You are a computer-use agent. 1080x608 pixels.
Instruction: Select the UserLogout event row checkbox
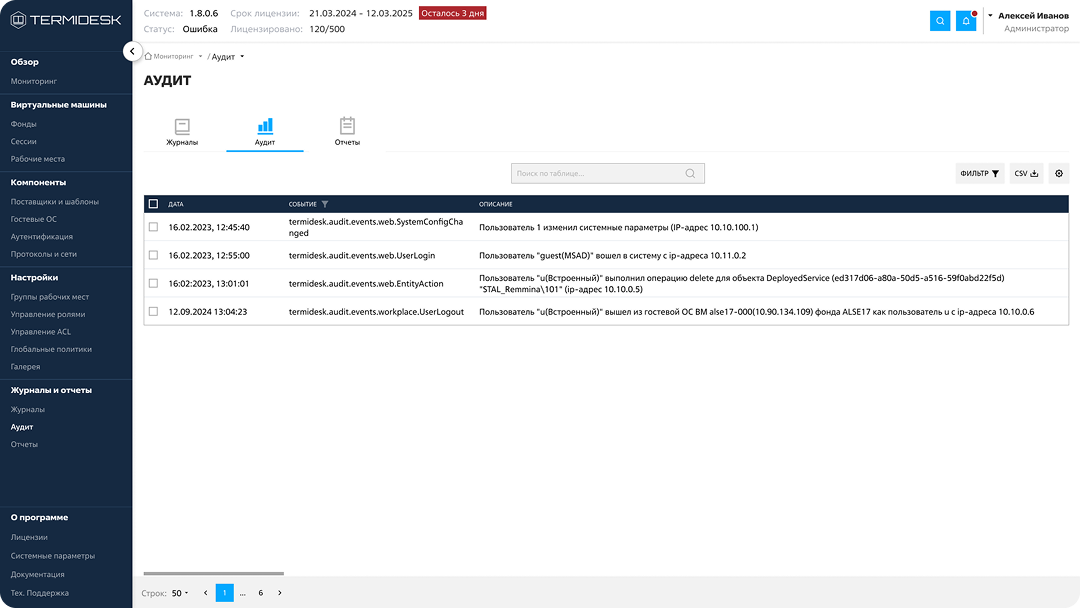tap(153, 311)
